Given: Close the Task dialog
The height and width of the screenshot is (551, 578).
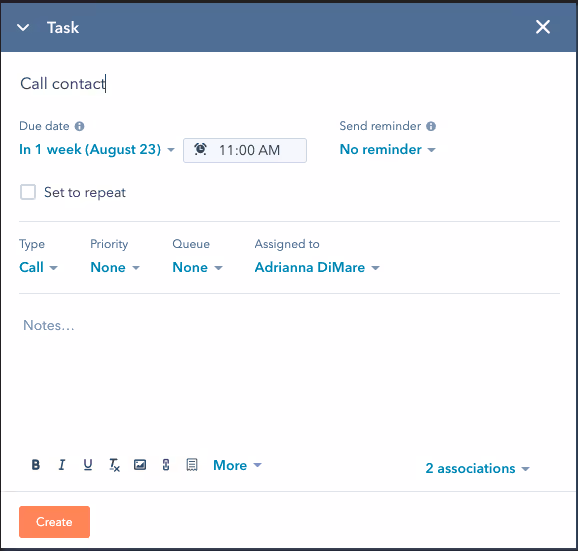Looking at the screenshot, I should click(x=543, y=27).
